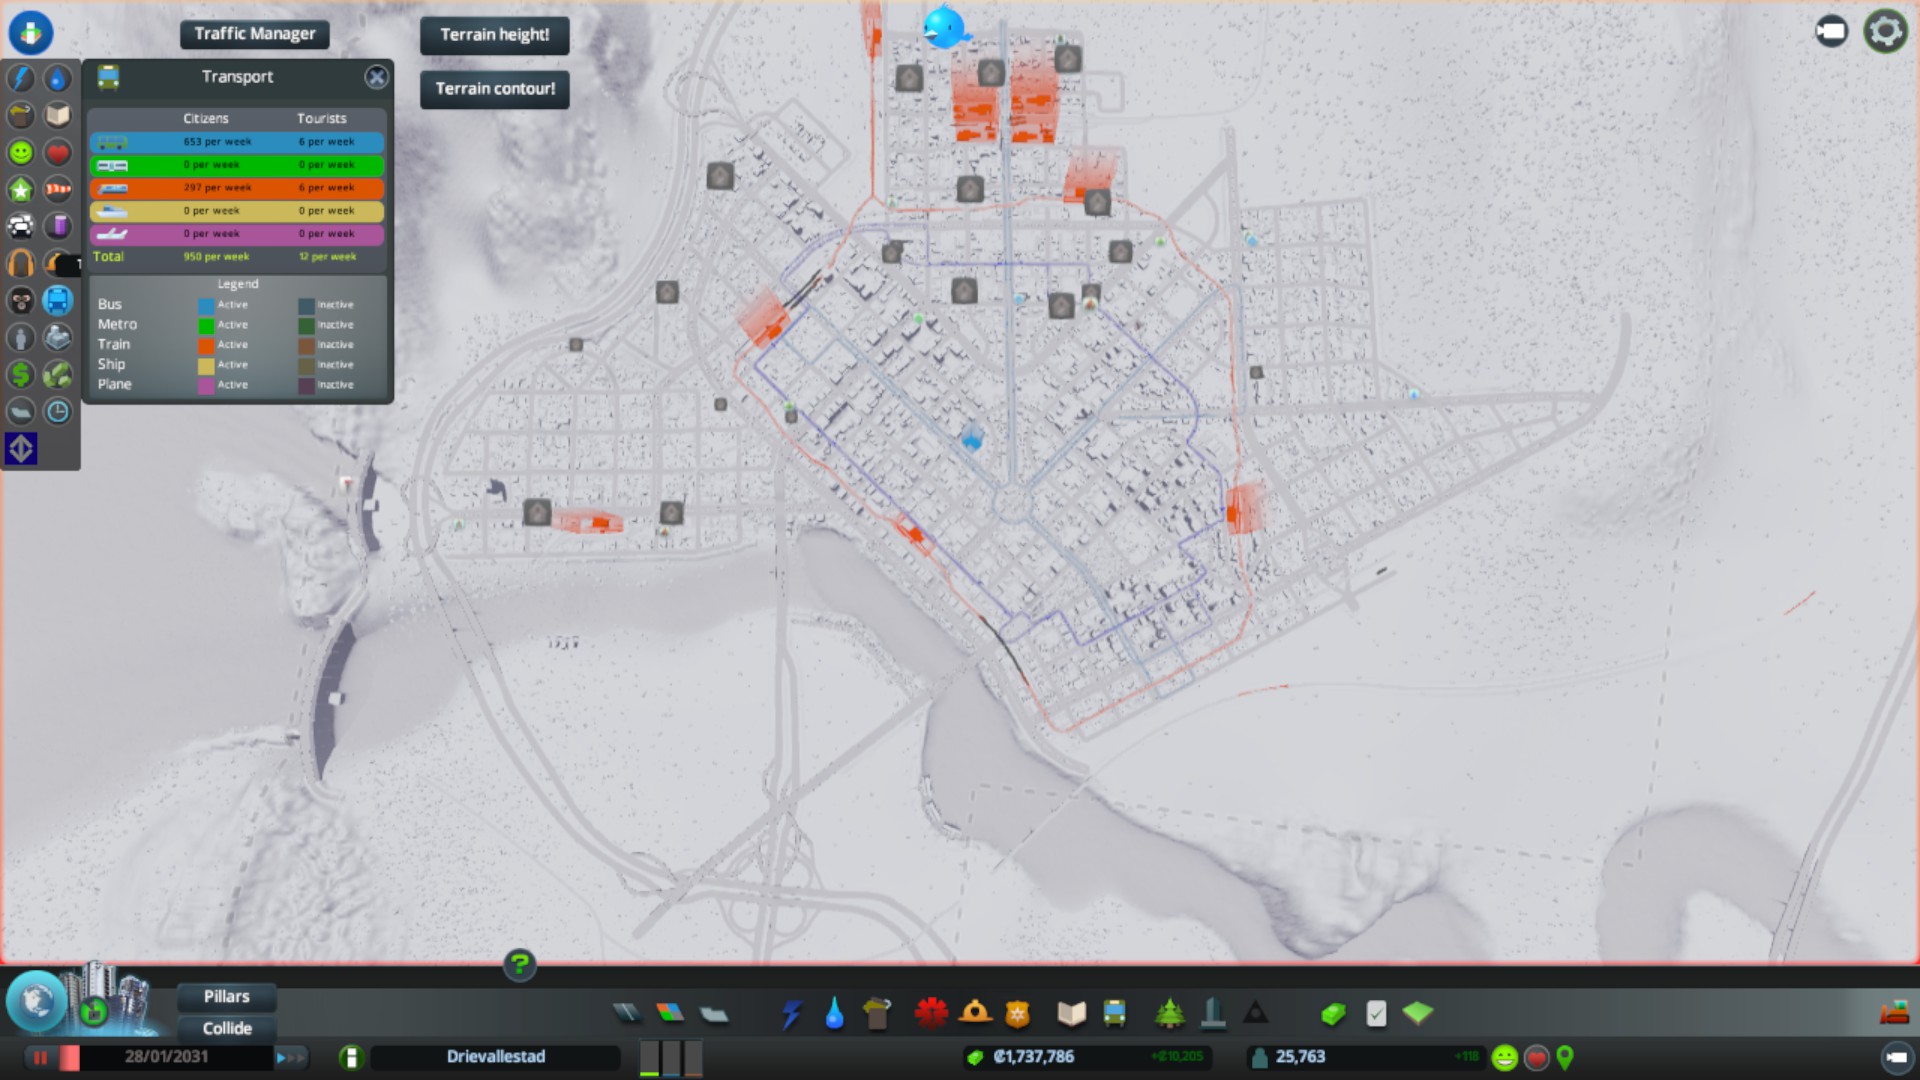Open the Policies checklist menu
The height and width of the screenshot is (1080, 1920).
[1376, 1014]
